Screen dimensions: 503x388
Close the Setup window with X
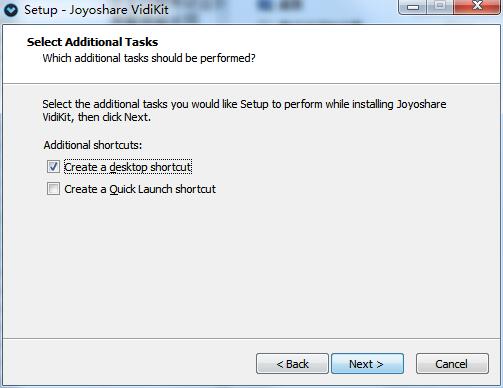pyautogui.click(x=477, y=7)
